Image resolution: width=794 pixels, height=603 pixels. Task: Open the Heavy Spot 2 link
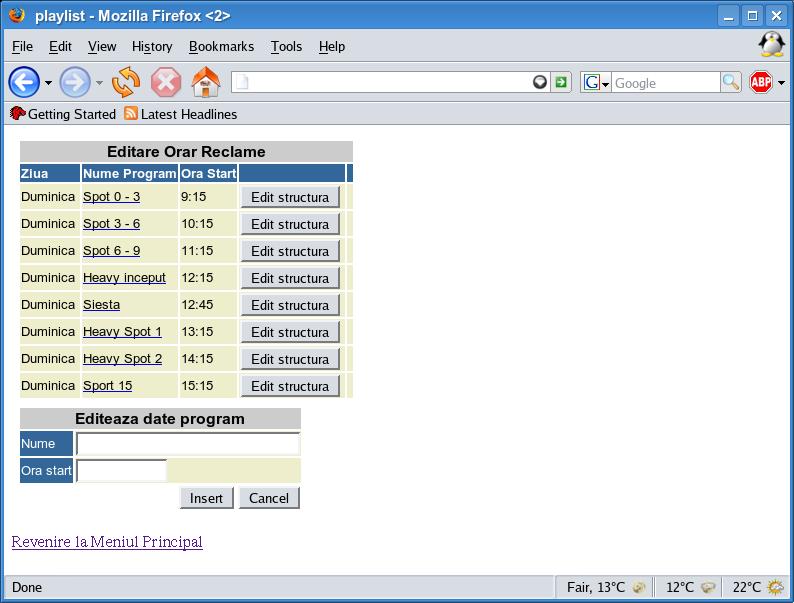click(123, 358)
